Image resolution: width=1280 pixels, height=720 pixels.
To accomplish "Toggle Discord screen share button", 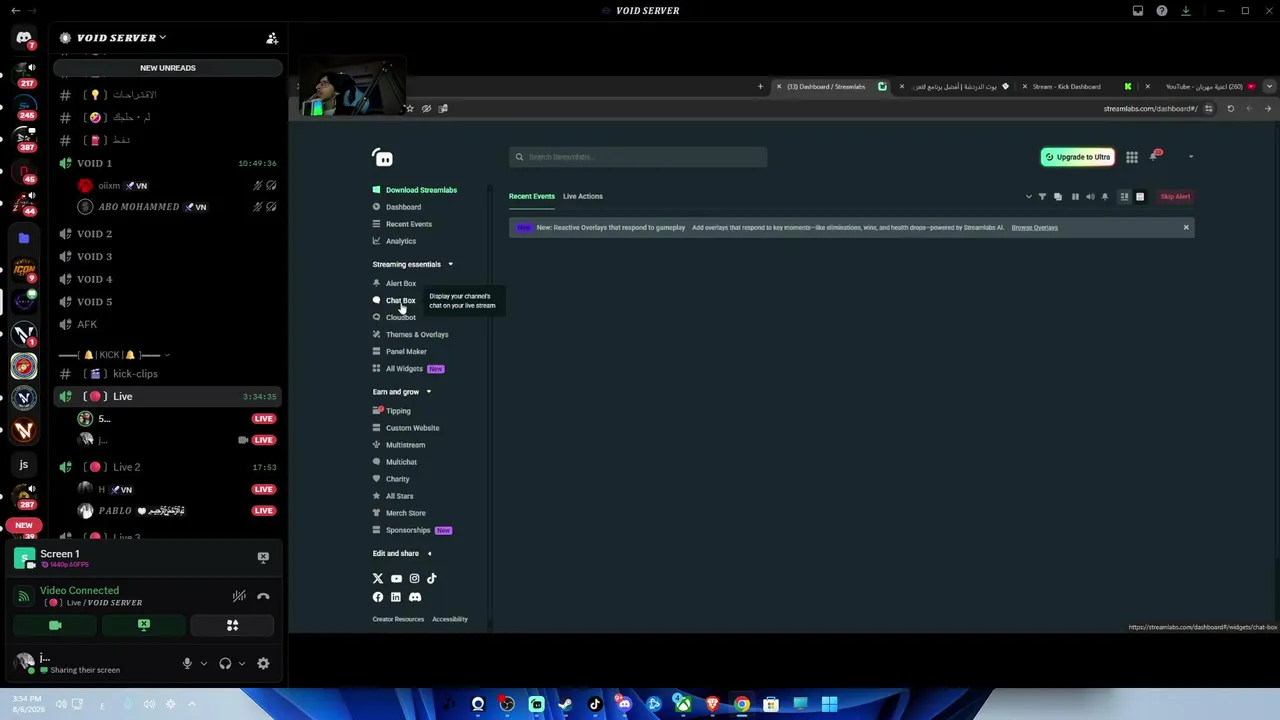I will (x=144, y=625).
